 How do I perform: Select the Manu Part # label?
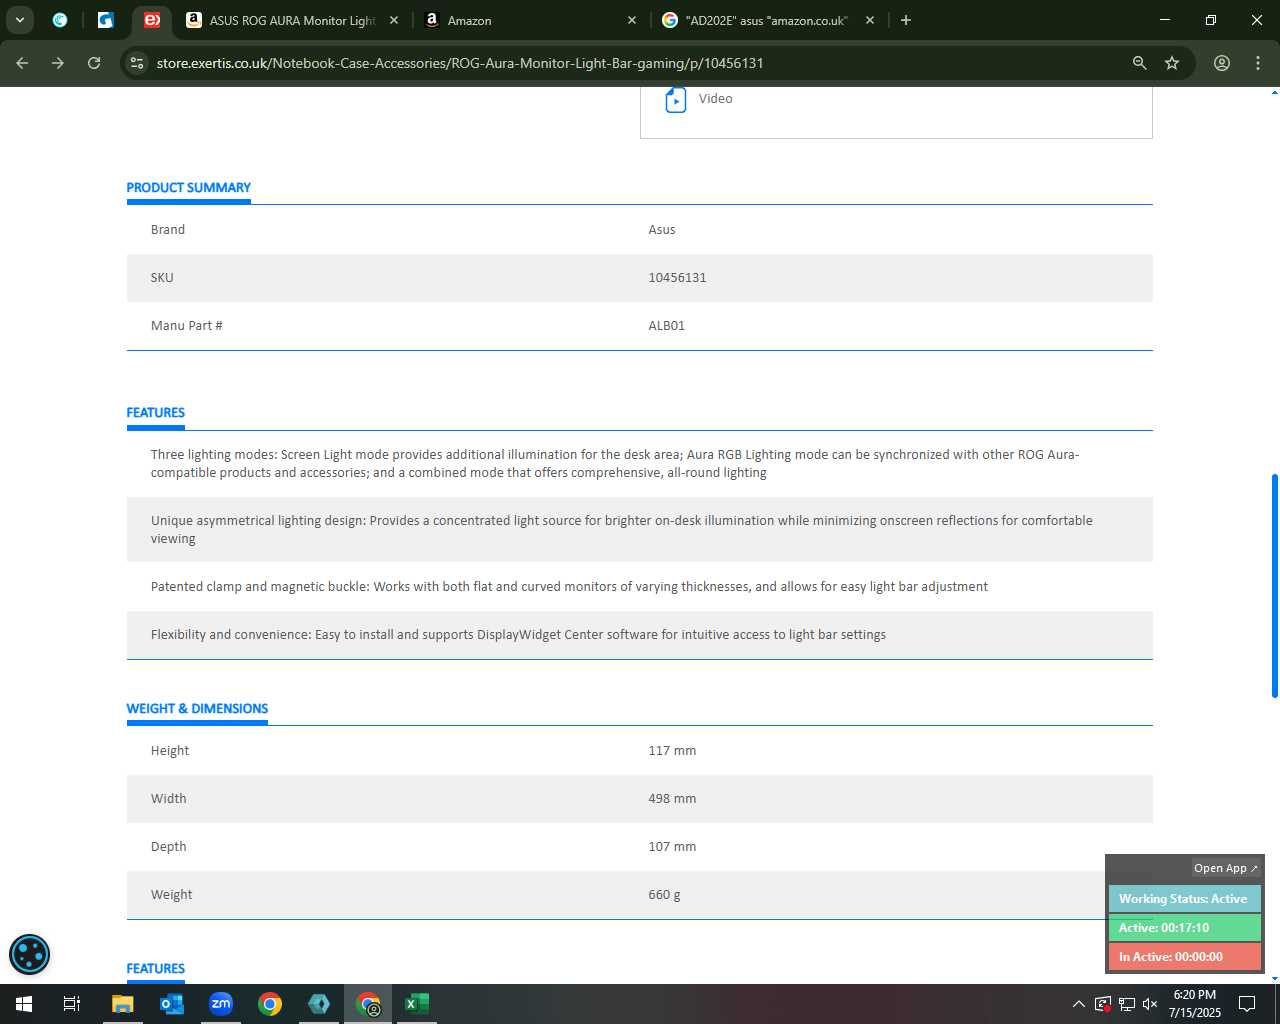(187, 325)
